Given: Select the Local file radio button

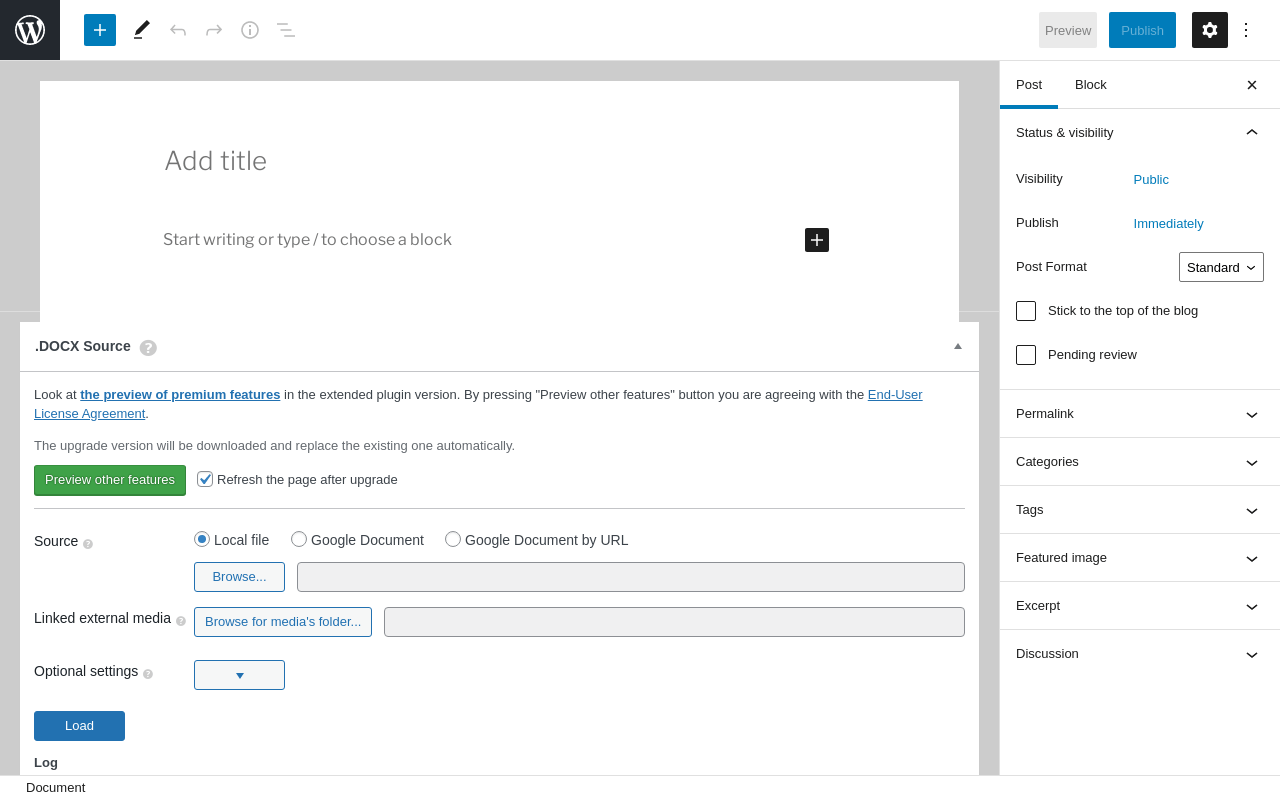Looking at the screenshot, I should coord(202,539).
